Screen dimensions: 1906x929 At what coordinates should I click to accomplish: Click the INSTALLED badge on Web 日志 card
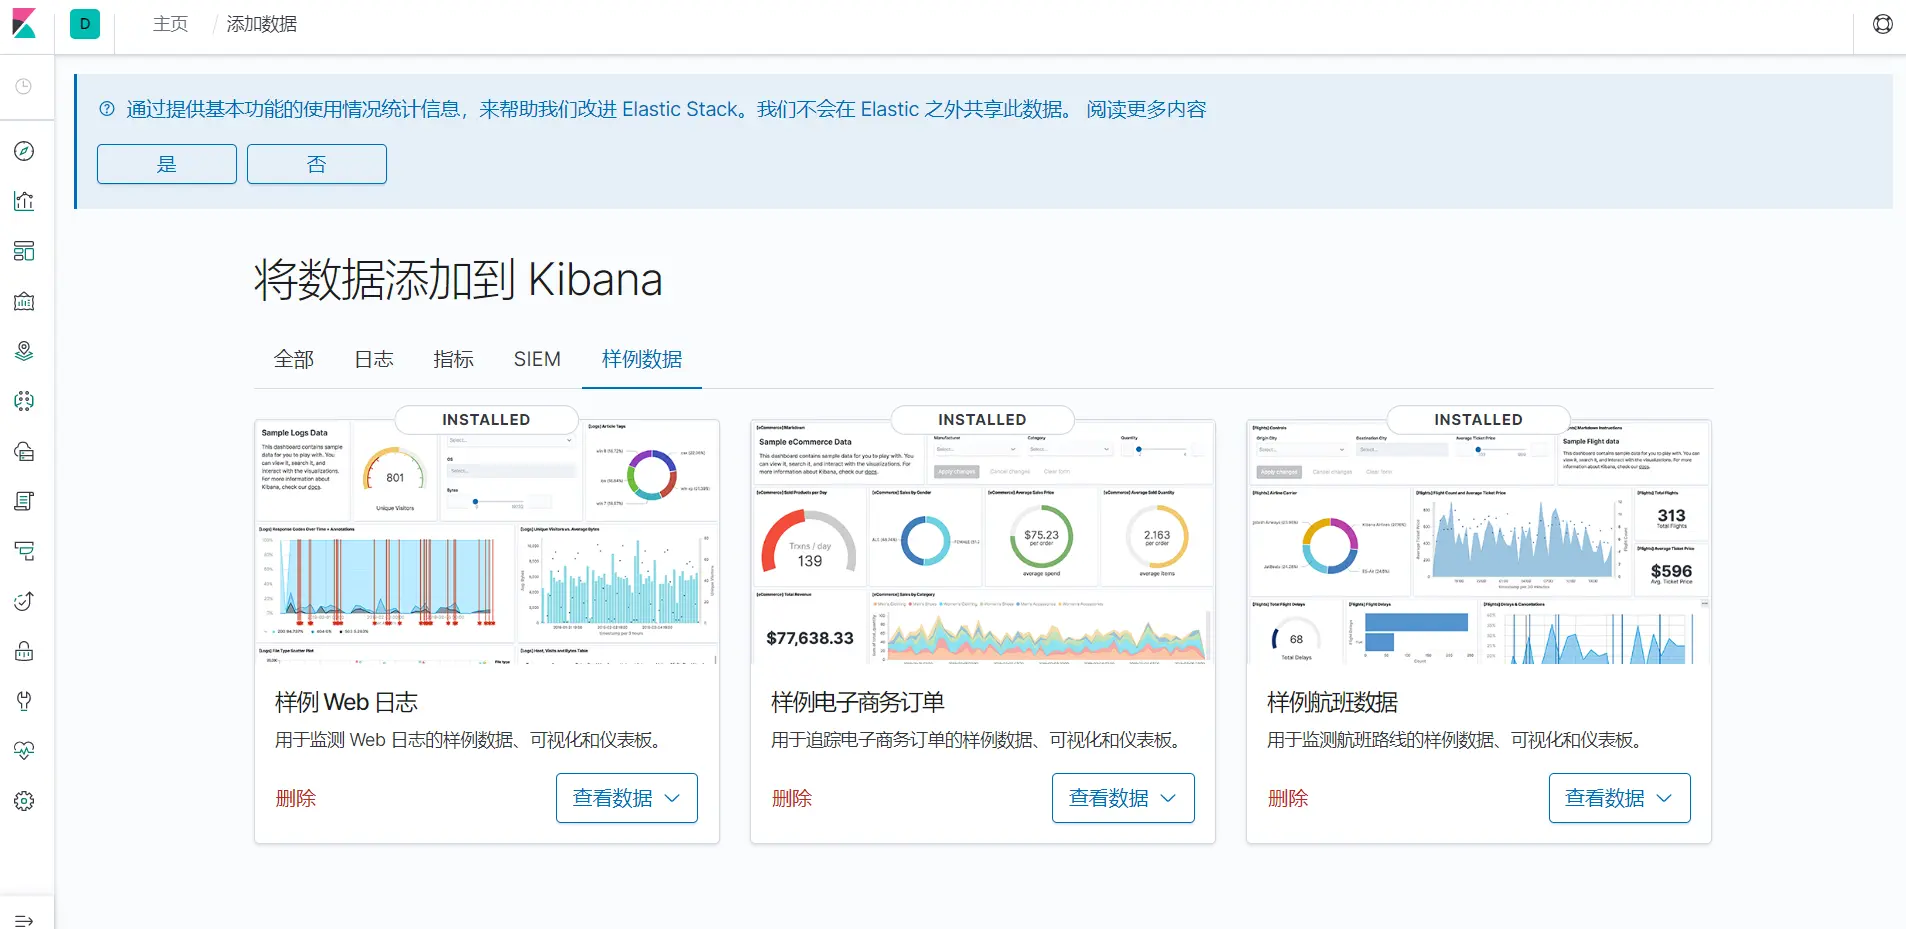click(486, 420)
